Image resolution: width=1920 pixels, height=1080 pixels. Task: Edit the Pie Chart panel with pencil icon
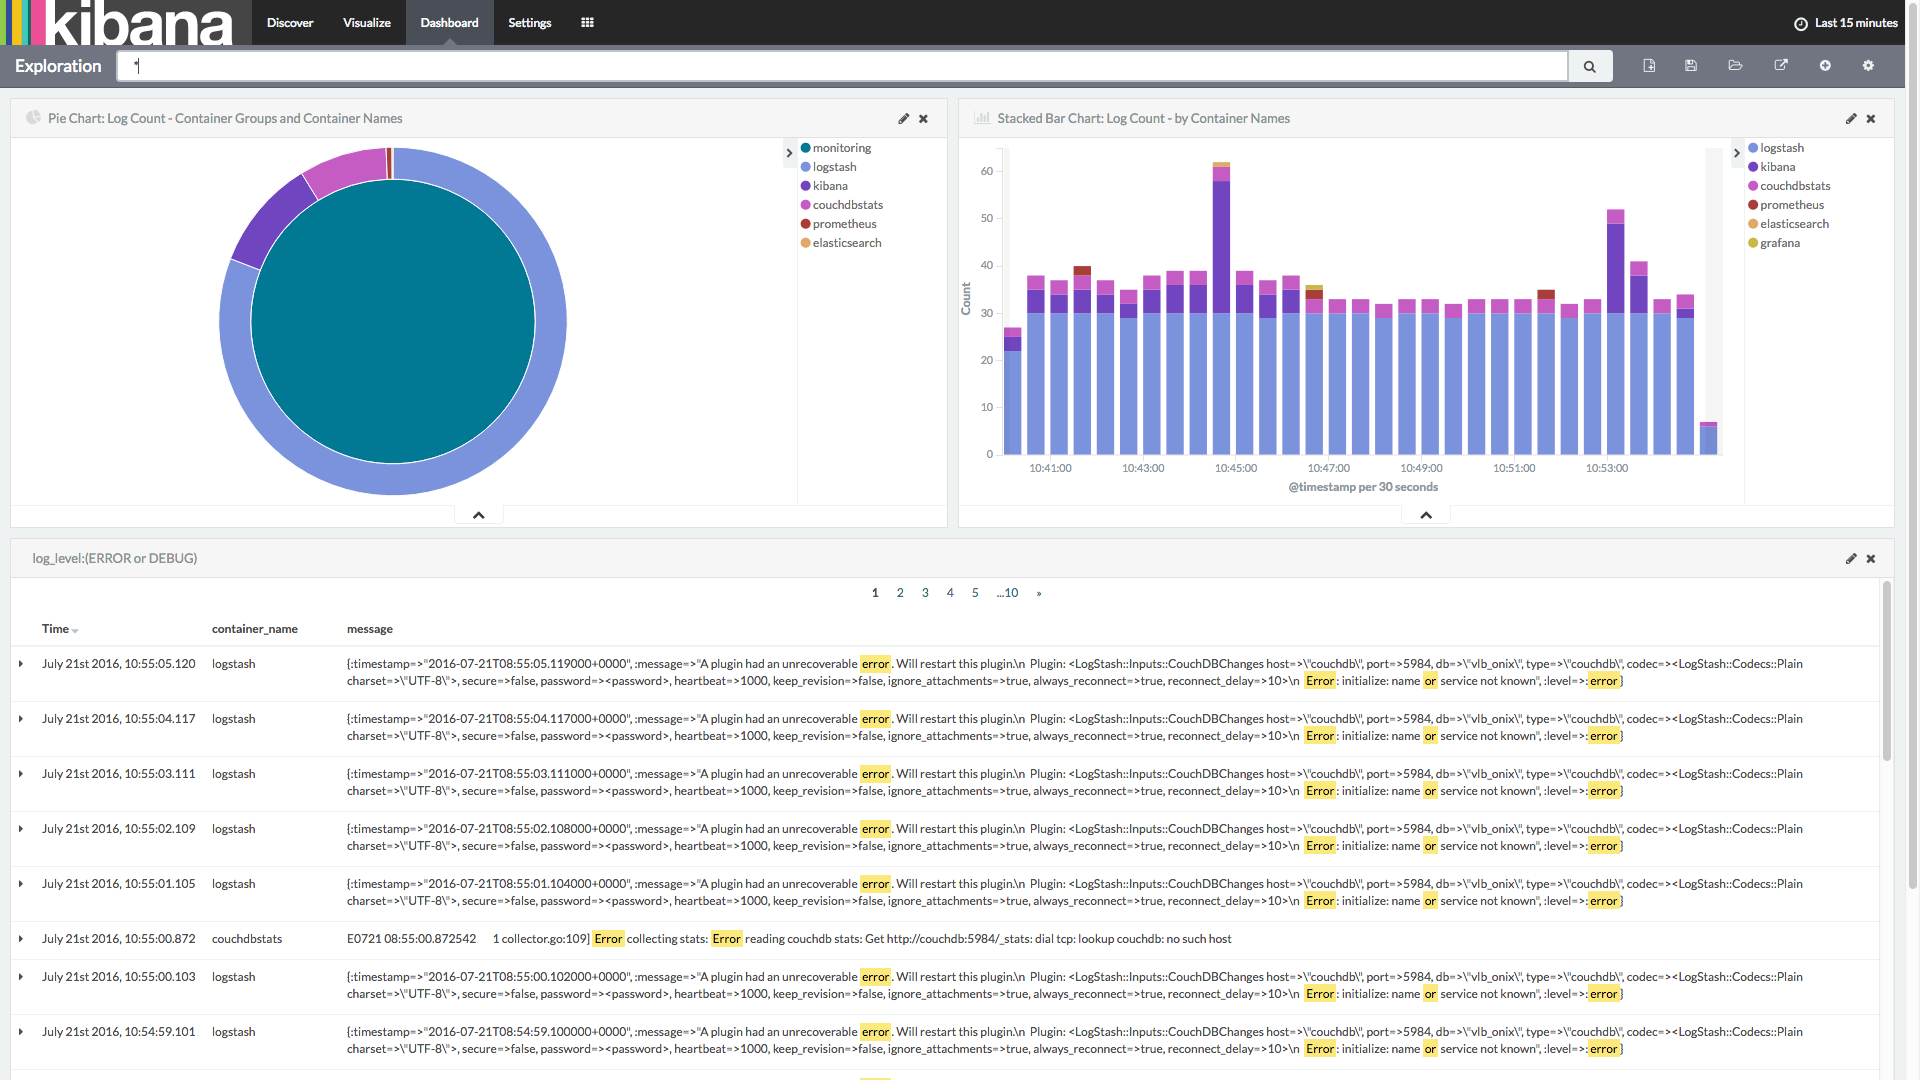[903, 119]
